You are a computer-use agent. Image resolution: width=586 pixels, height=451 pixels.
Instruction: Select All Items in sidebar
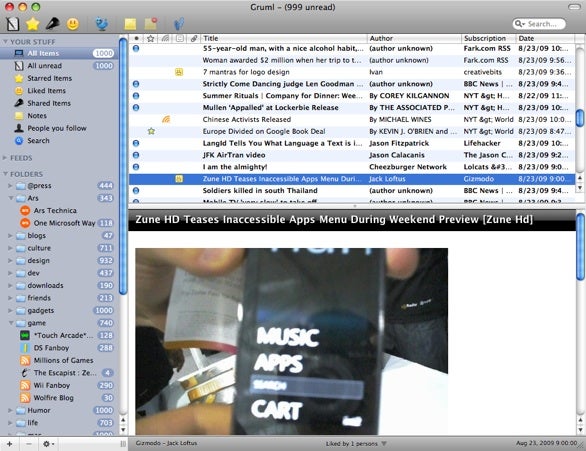pyautogui.click(x=60, y=53)
